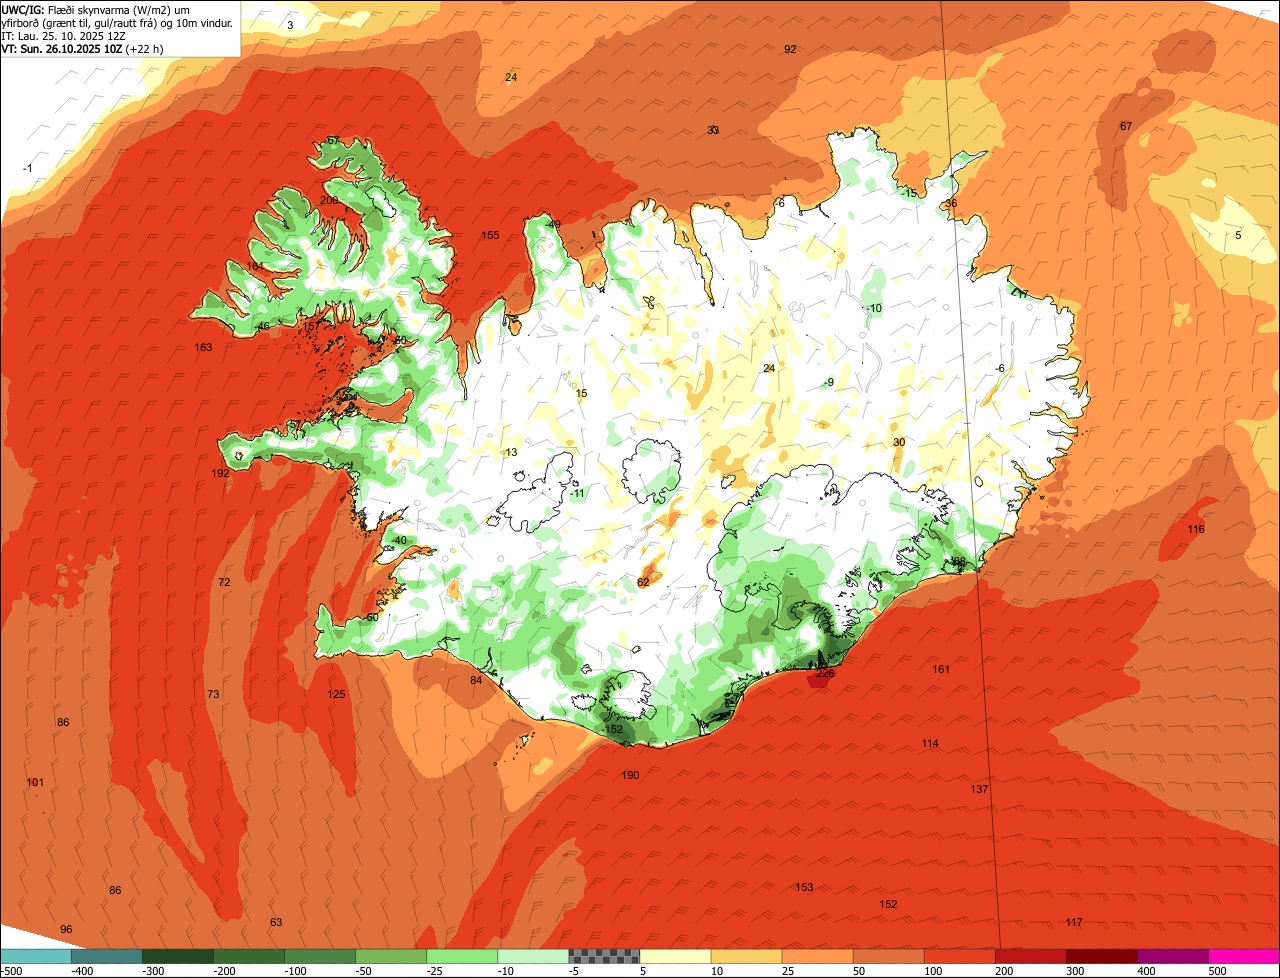Select the magenta legend swatch above 500

coord(1244,956)
